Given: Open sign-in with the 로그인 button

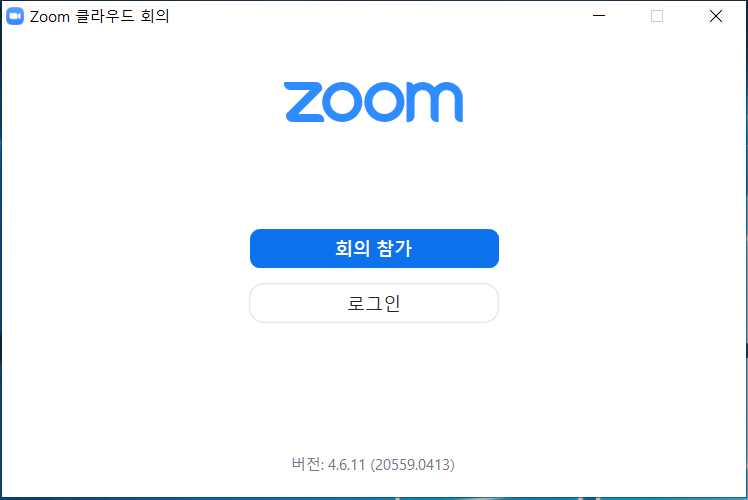Looking at the screenshot, I should click(374, 303).
